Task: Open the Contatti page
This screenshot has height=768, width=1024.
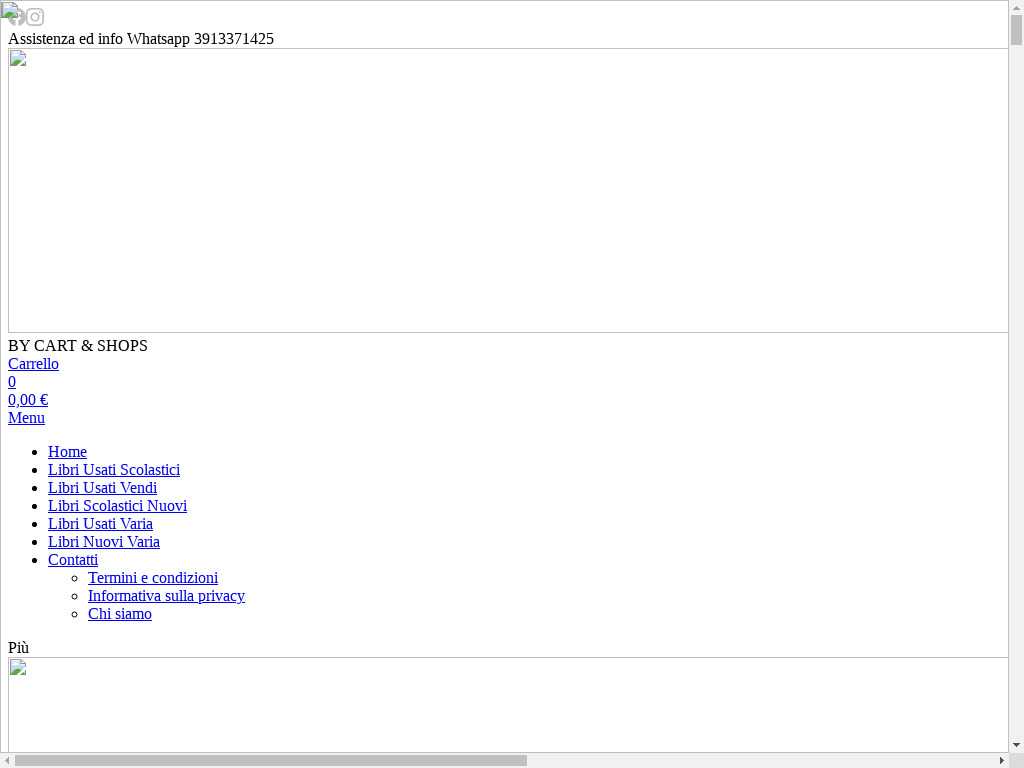Action: (x=73, y=560)
